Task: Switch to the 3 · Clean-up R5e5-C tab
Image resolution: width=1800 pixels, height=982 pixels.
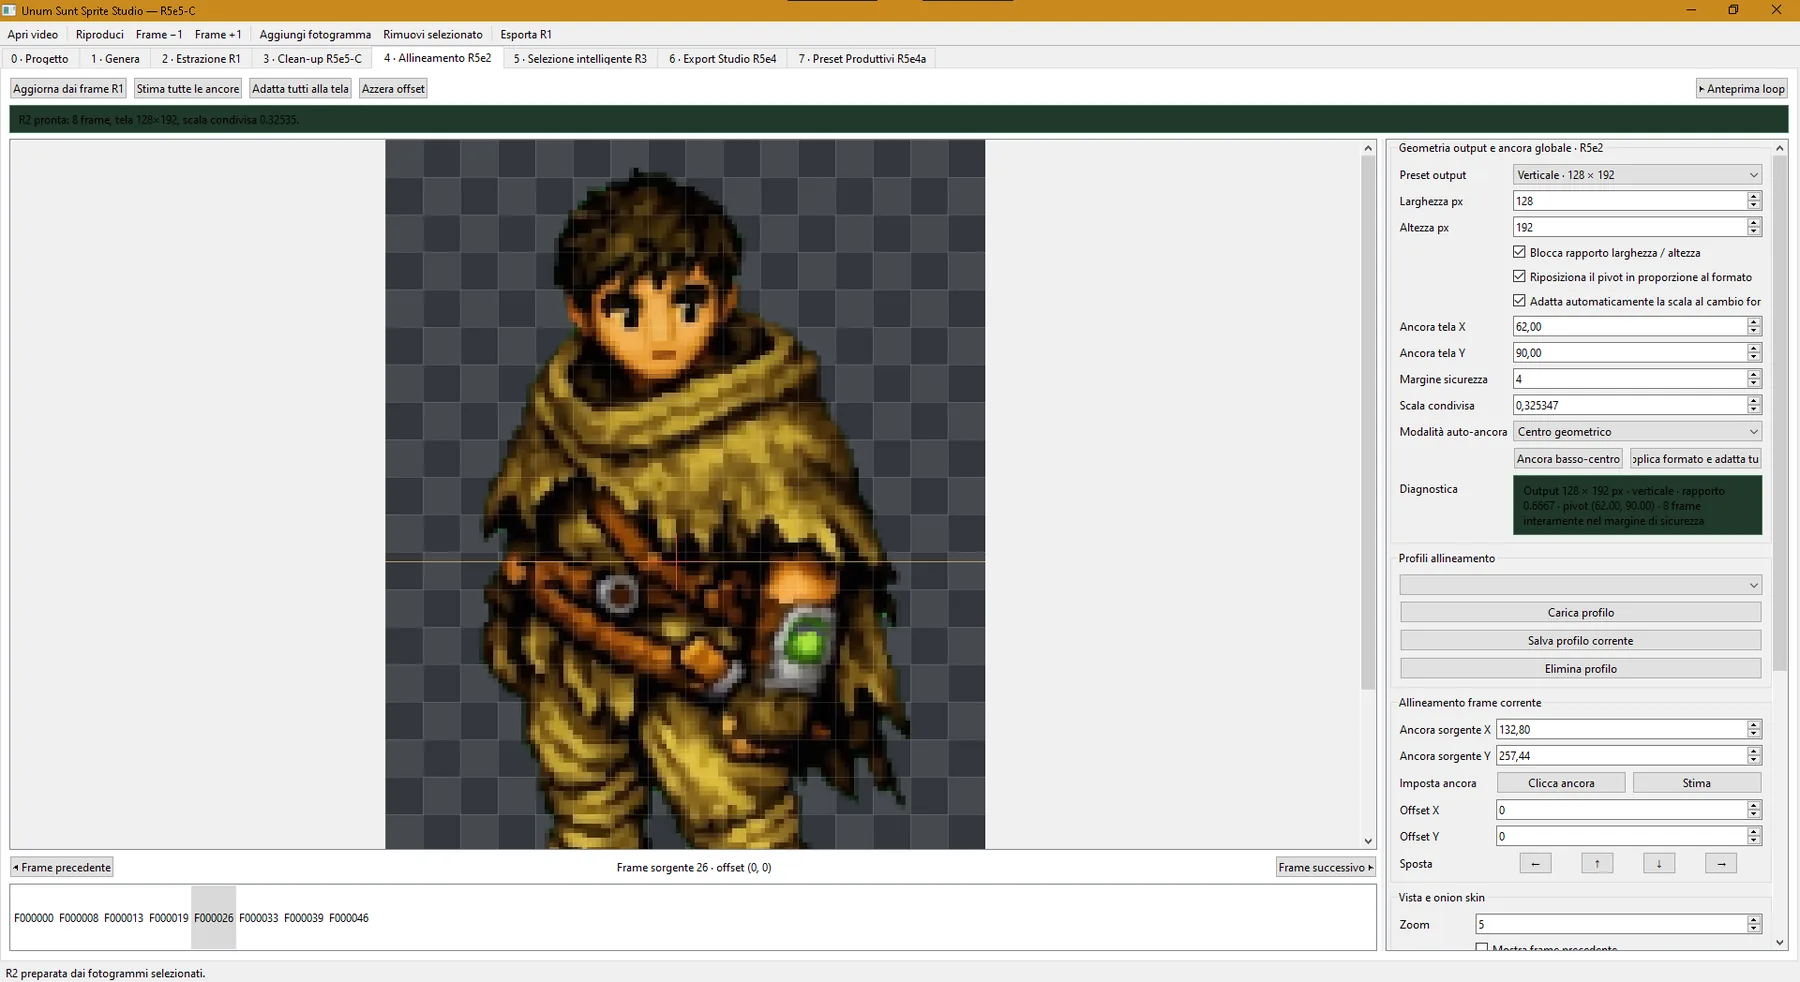Action: [312, 59]
